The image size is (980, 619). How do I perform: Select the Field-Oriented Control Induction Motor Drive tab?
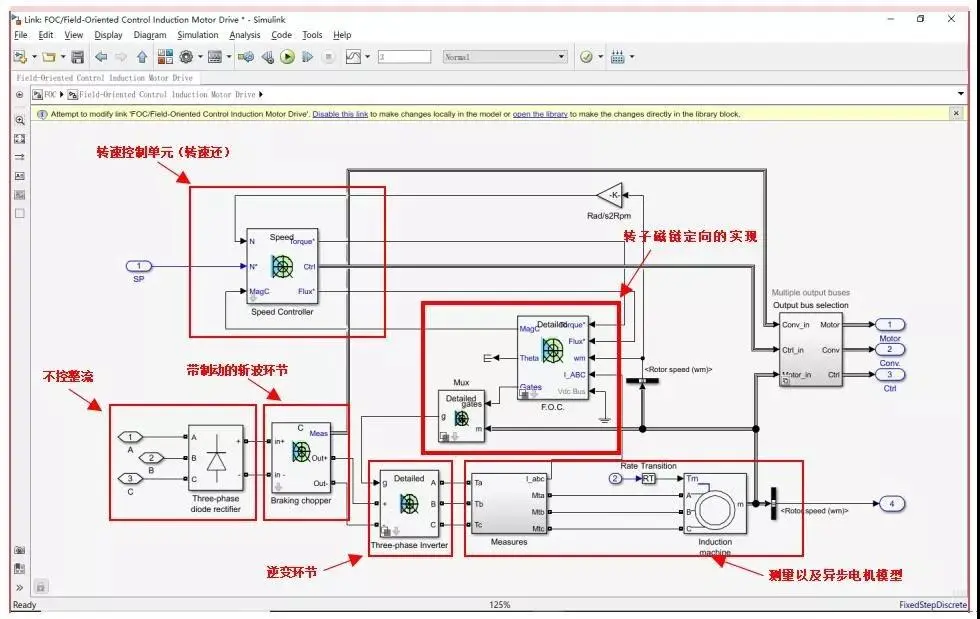pos(105,78)
